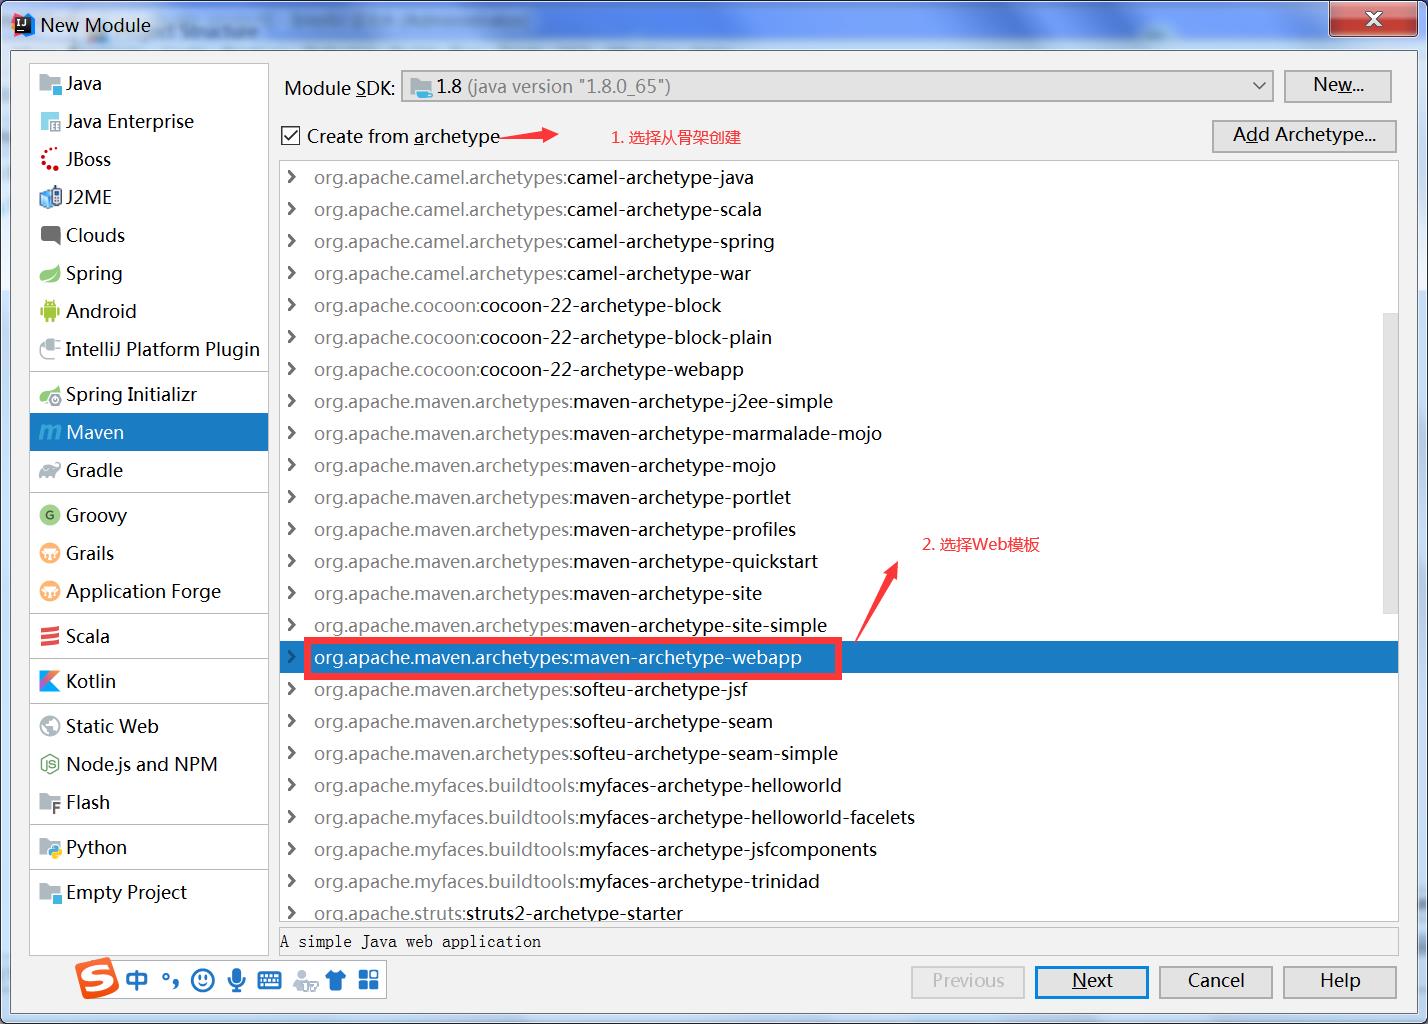Expand maven-archetype-quickstart entry
Viewport: 1428px width, 1024px height.
291,561
